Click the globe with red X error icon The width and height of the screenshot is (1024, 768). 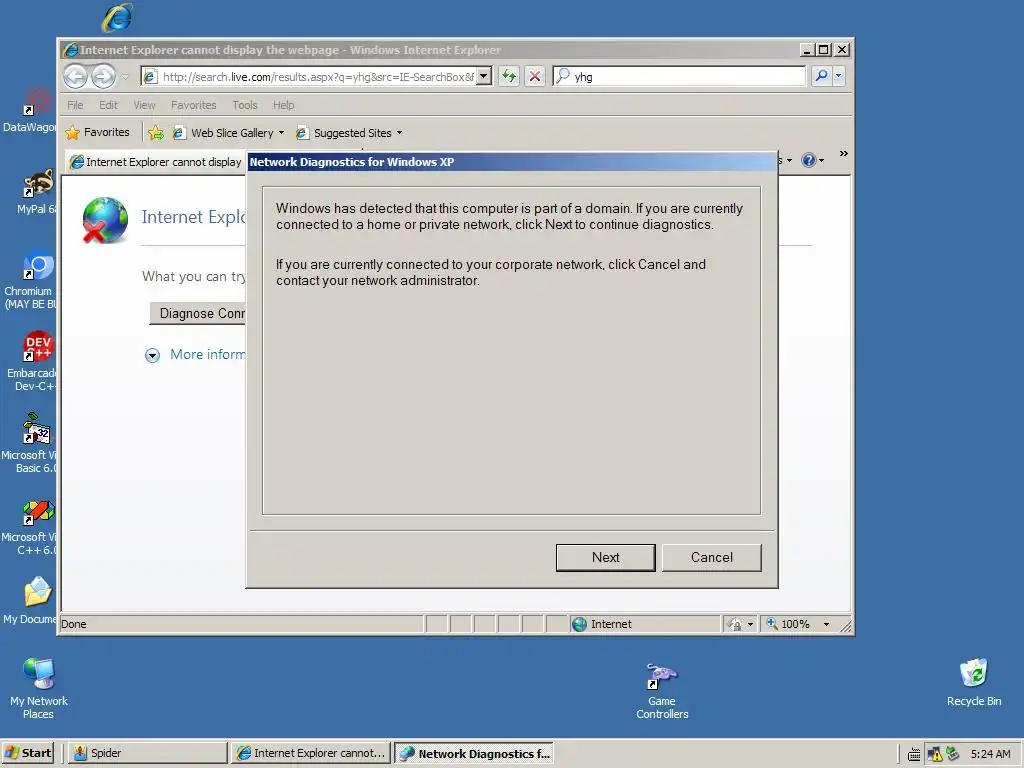[104, 220]
